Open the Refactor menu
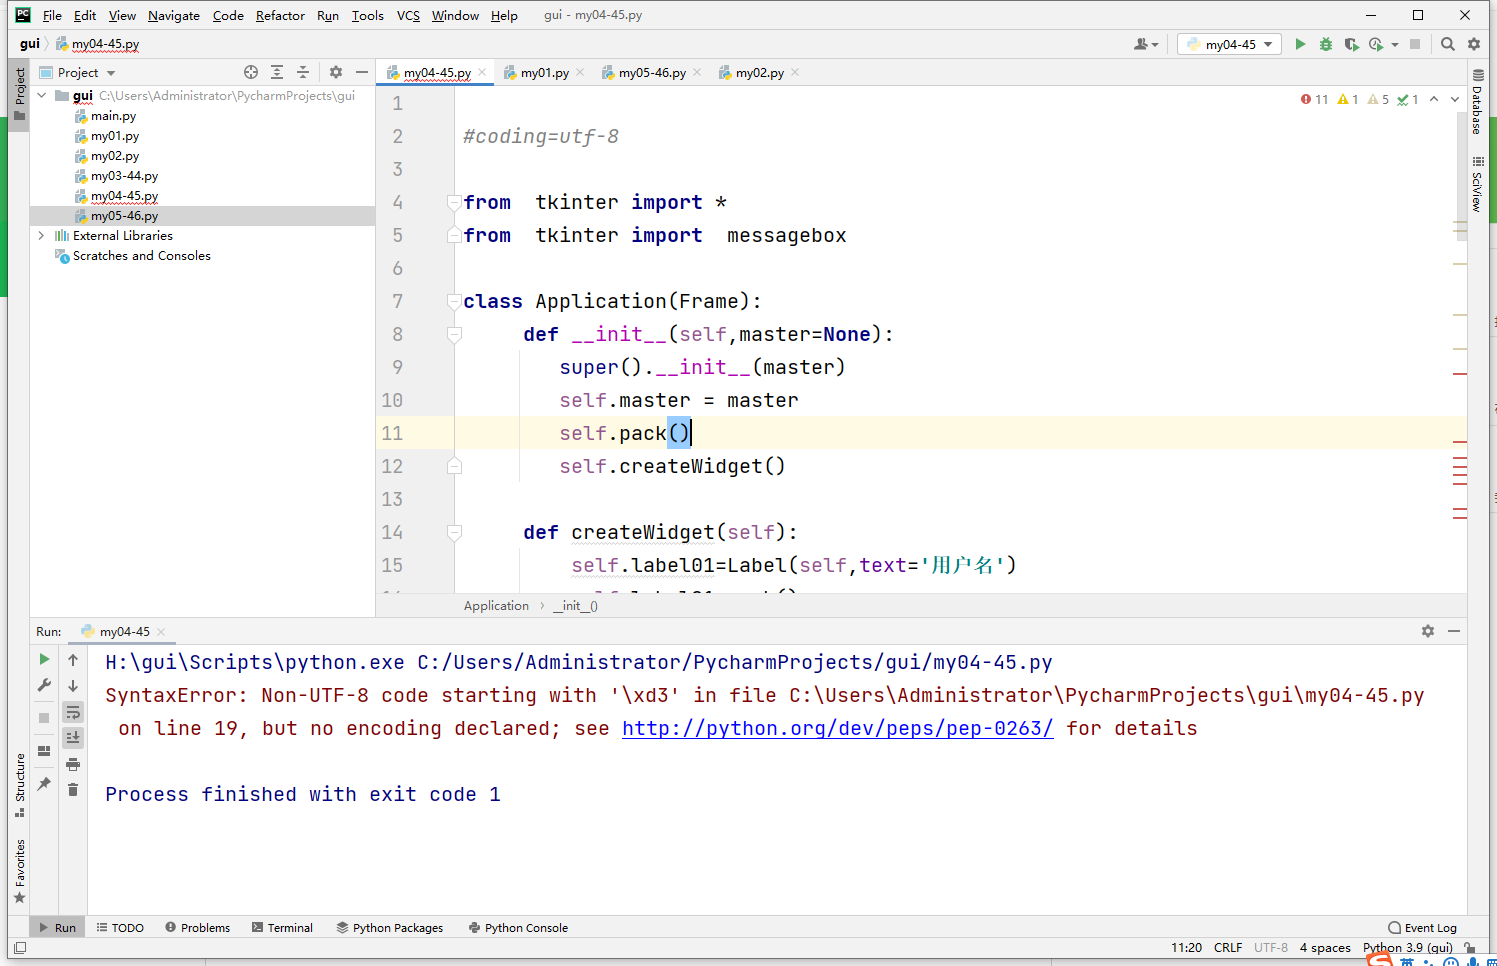 coord(280,15)
